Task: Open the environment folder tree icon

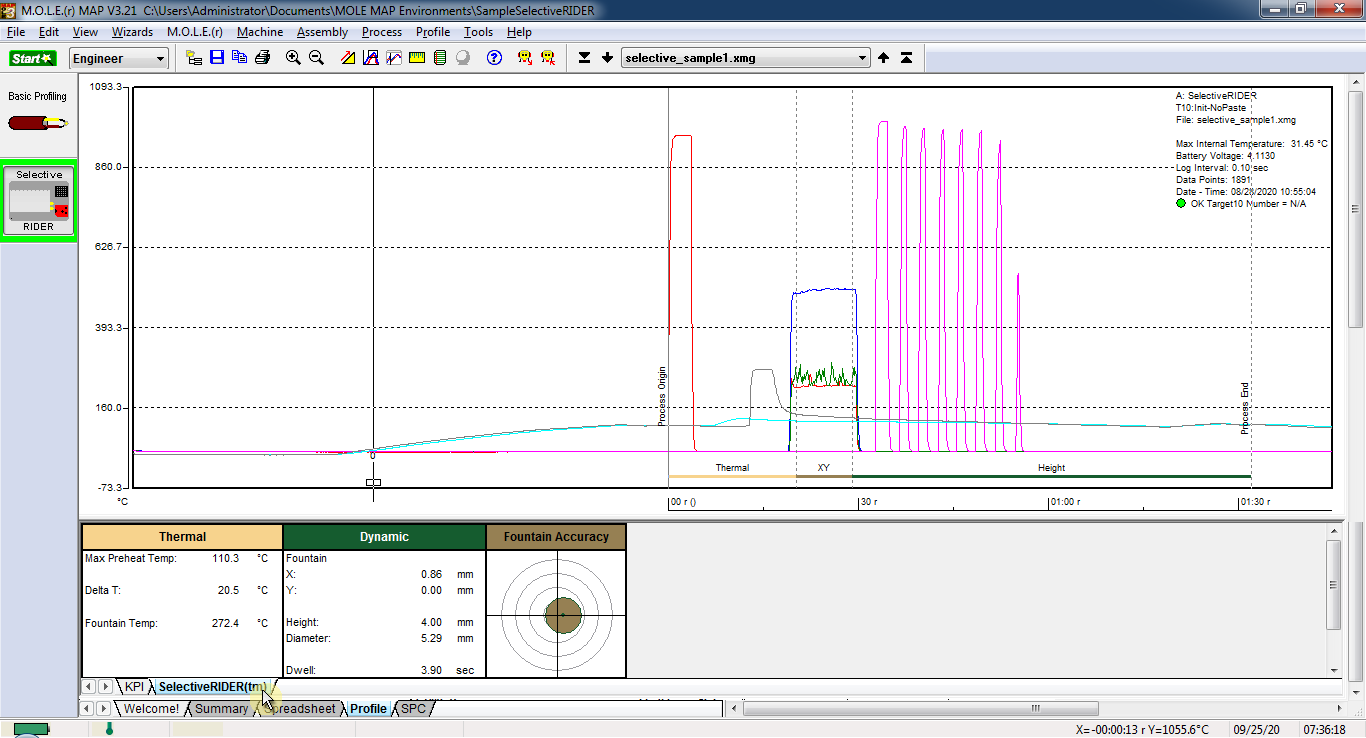Action: coord(194,58)
